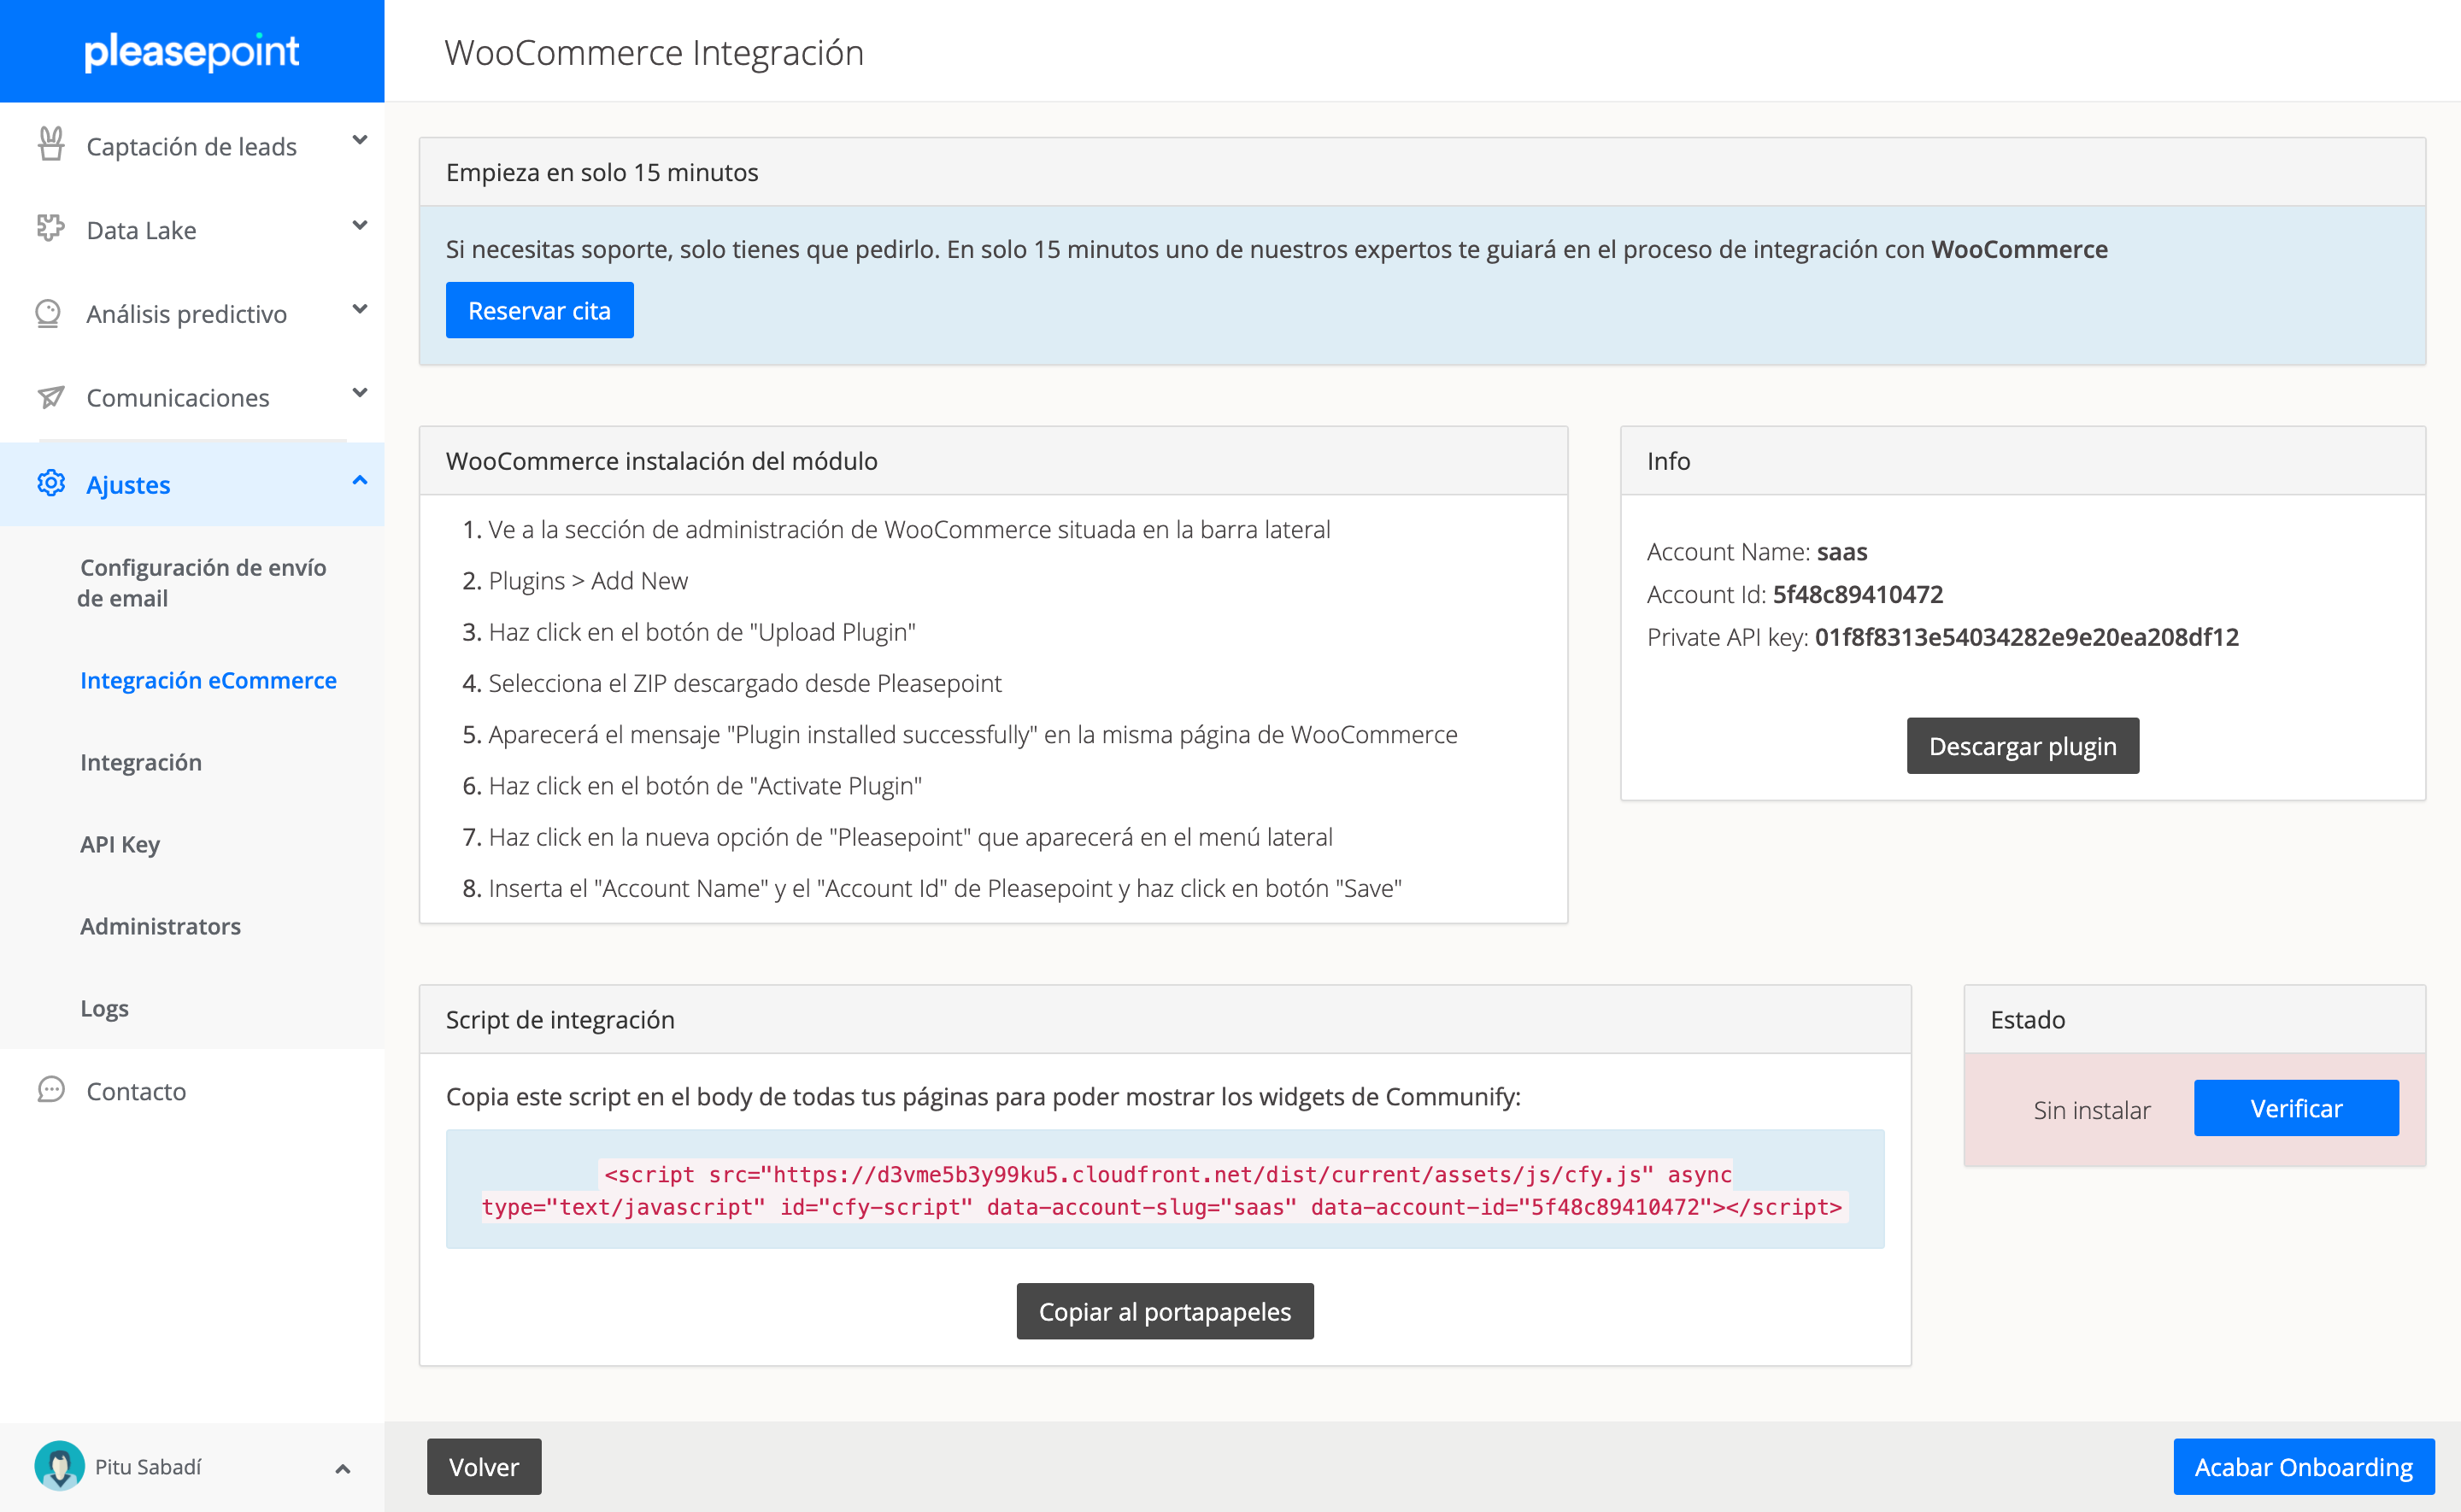Click Pitu Sabadí's avatar picture
Image resolution: width=2461 pixels, height=1512 pixels.
pyautogui.click(x=60, y=1466)
